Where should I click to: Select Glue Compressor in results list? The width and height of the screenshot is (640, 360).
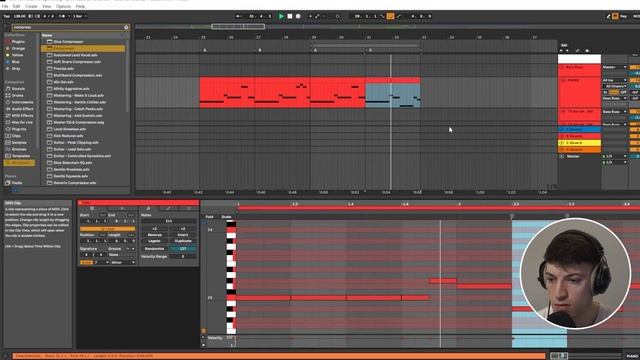[68, 42]
